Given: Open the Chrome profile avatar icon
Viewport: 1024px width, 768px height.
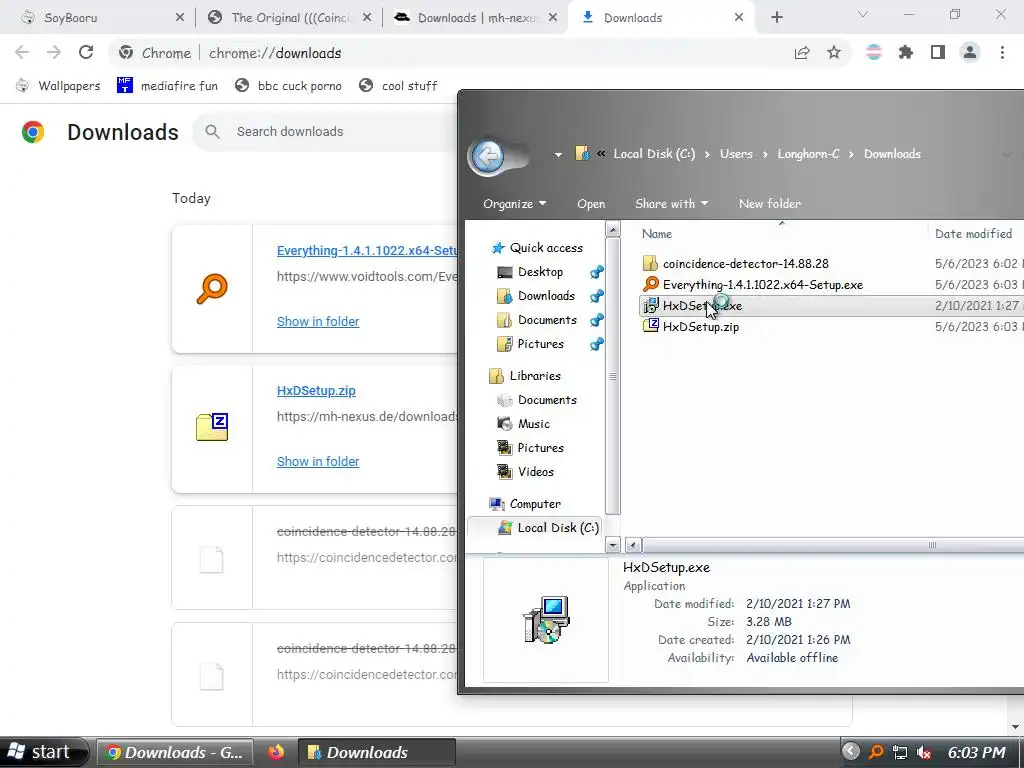Looking at the screenshot, I should [x=970, y=53].
